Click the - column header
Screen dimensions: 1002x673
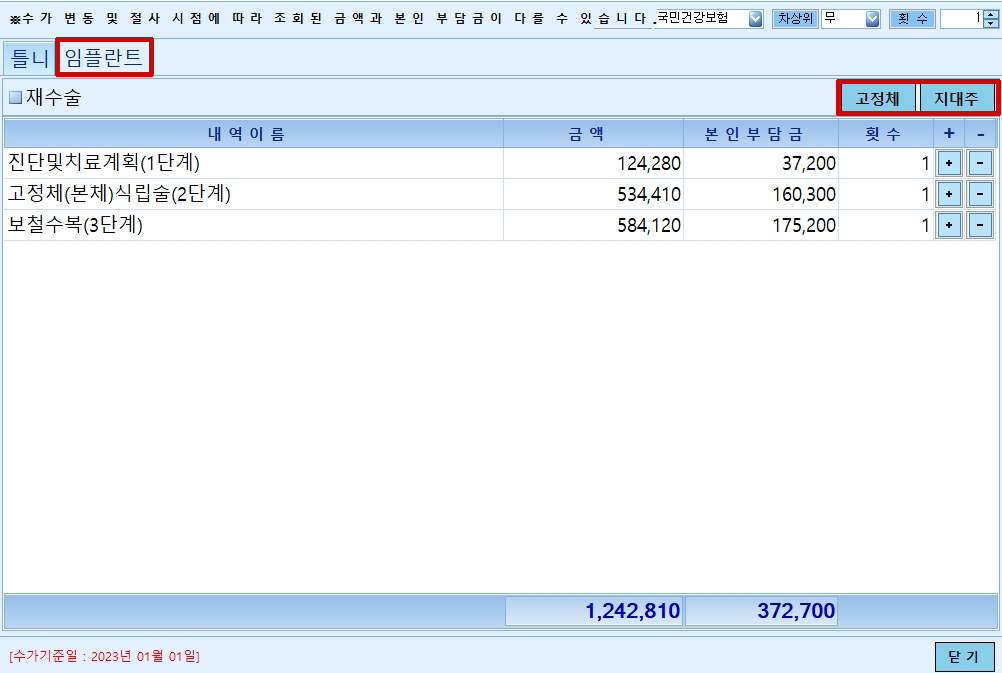click(980, 134)
